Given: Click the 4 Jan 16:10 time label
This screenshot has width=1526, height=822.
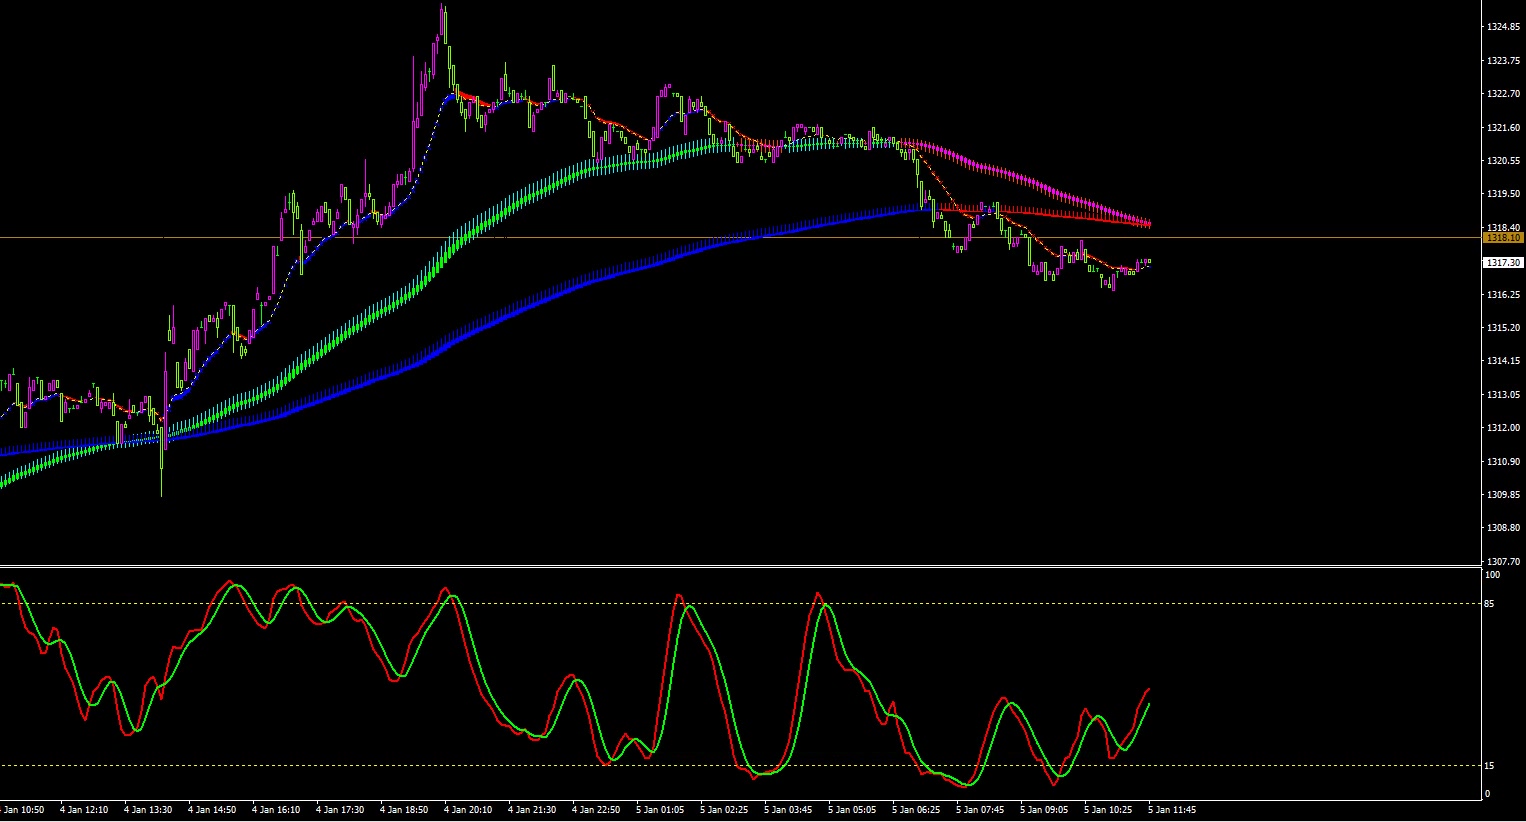Looking at the screenshot, I should tap(276, 810).
